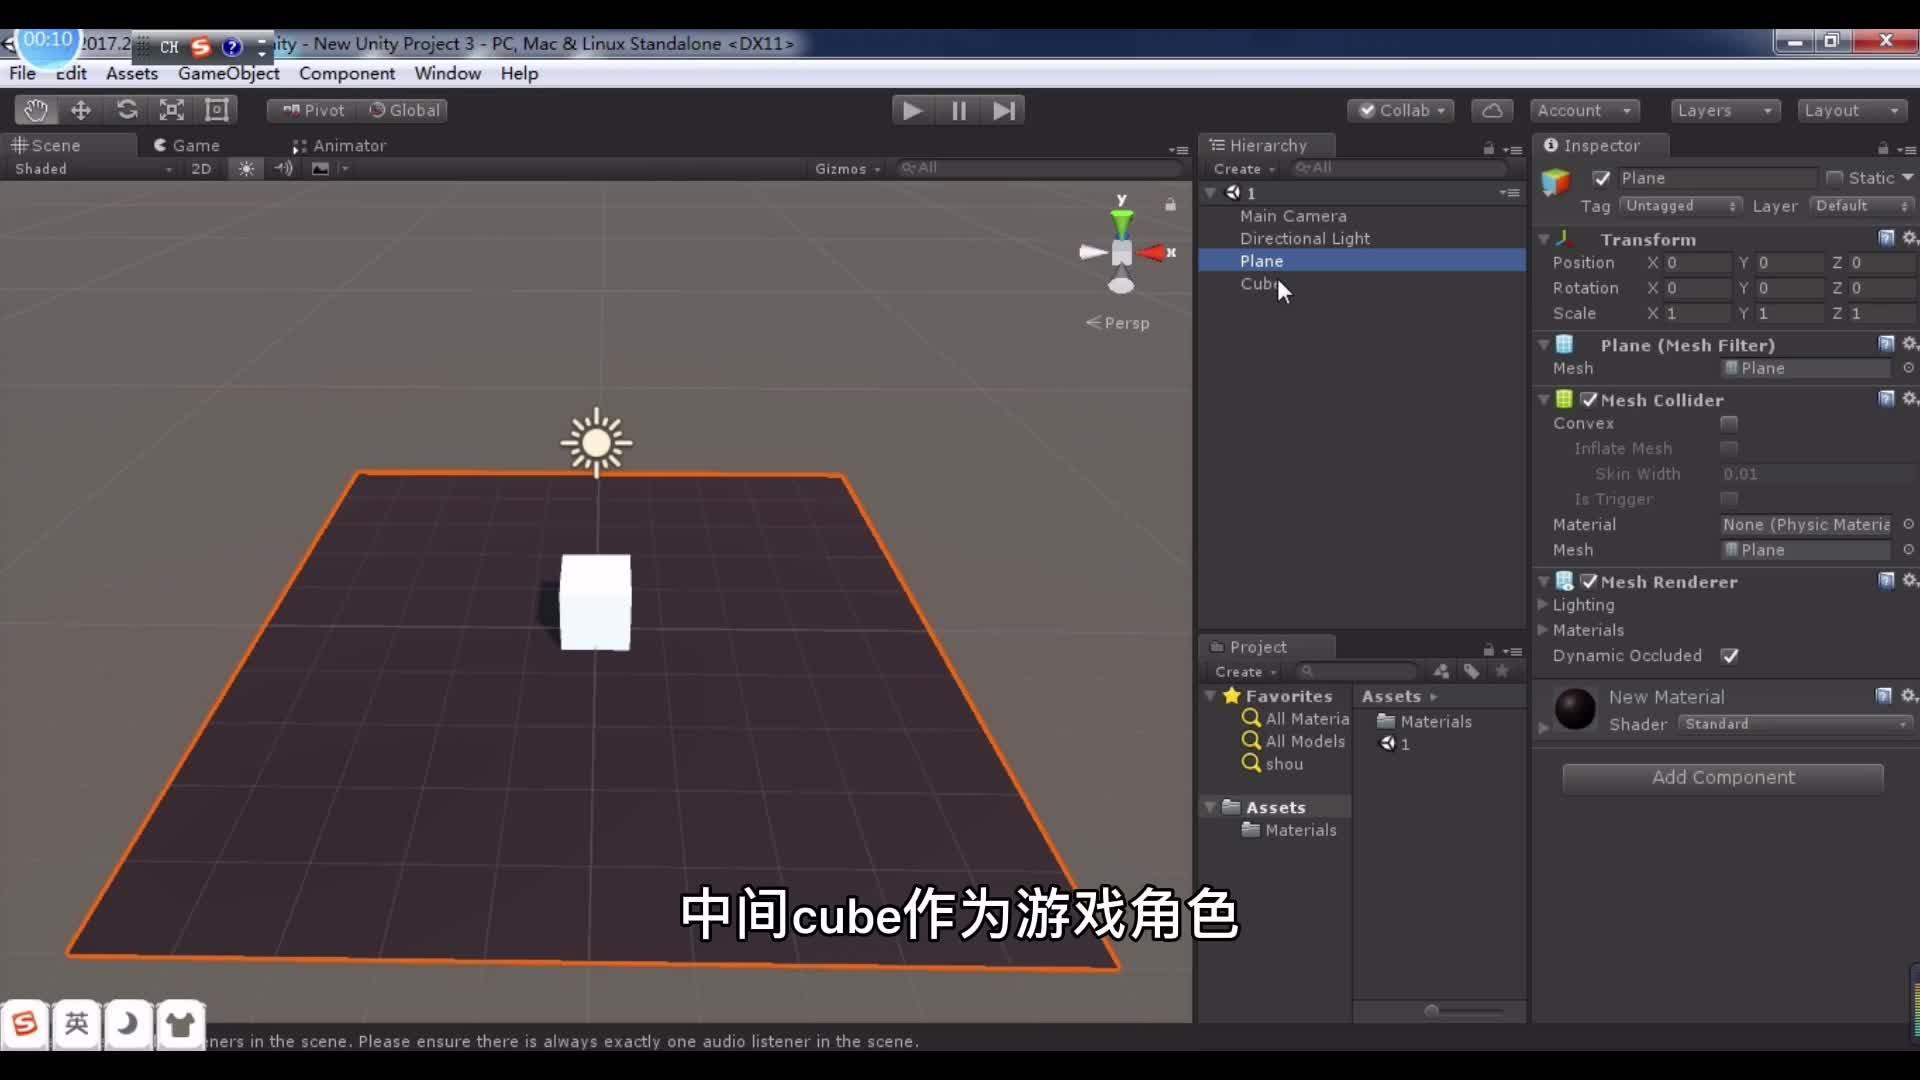Open Mesh Filter help book icon
The width and height of the screenshot is (1920, 1080).
point(1886,343)
